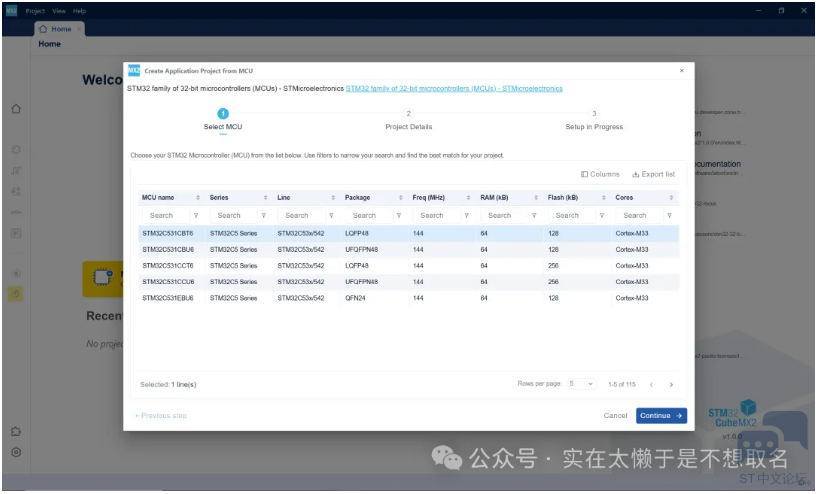Click the chip icon on the yellow Home card
Screen dimensions: 816x494
click(103, 277)
